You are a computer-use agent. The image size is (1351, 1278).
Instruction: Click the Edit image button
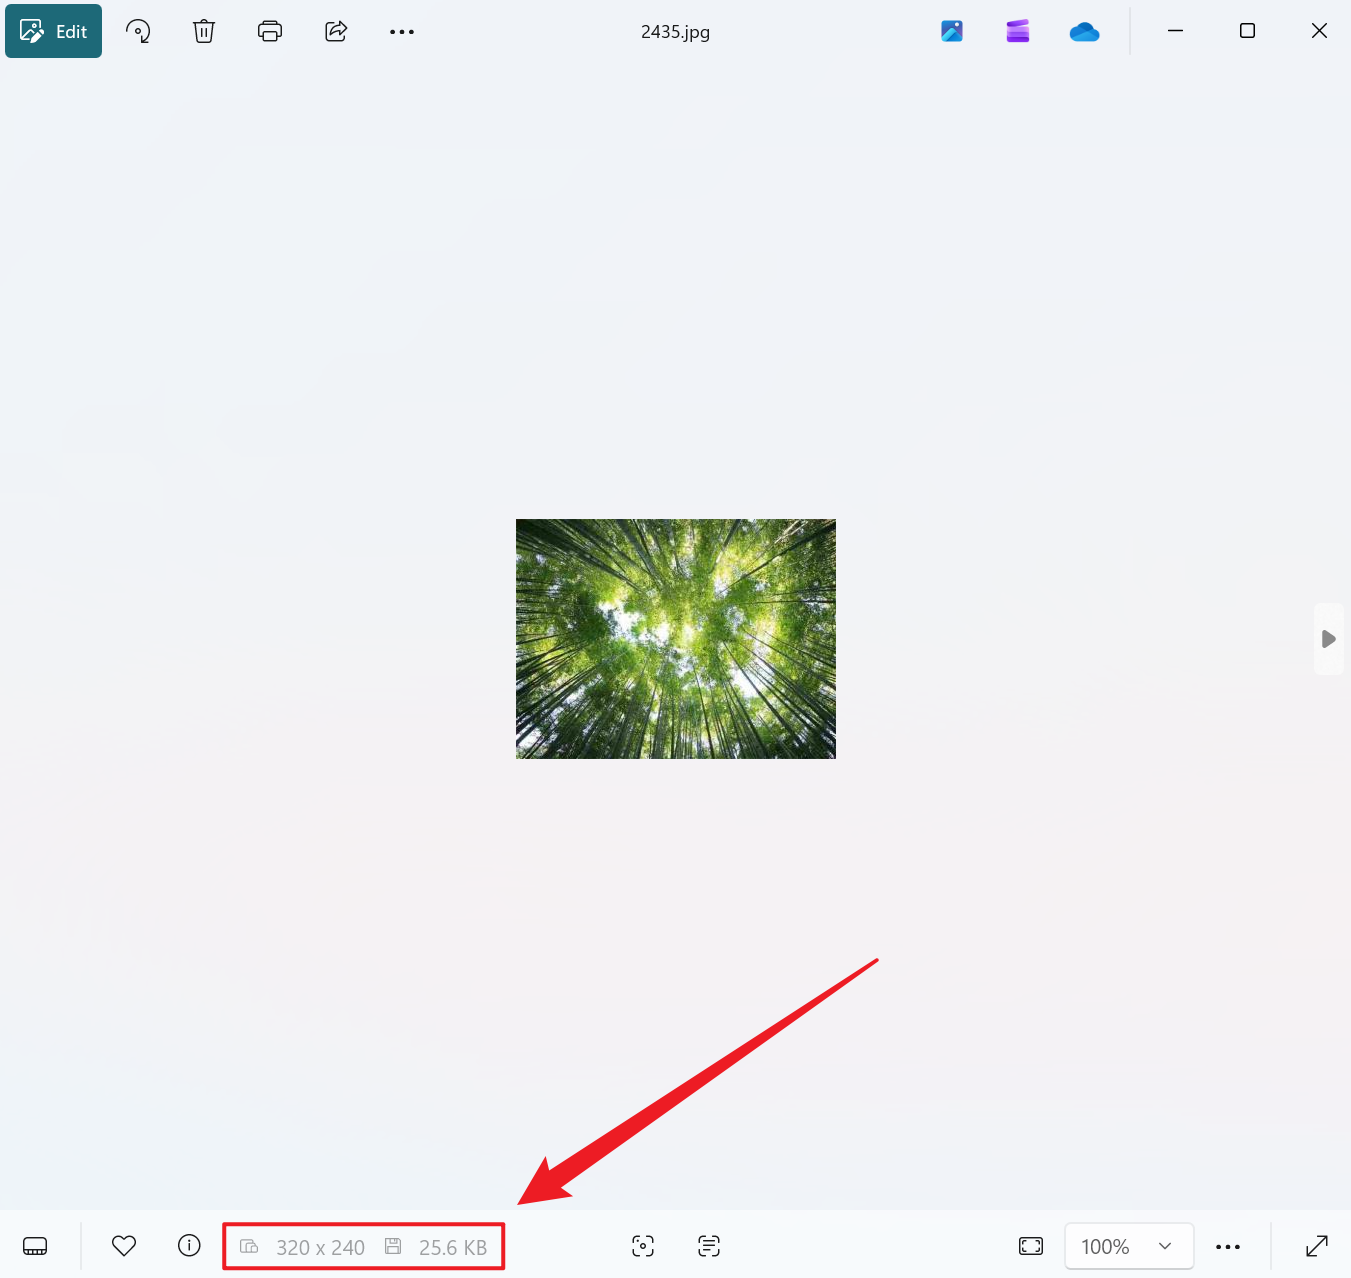[x=54, y=32]
